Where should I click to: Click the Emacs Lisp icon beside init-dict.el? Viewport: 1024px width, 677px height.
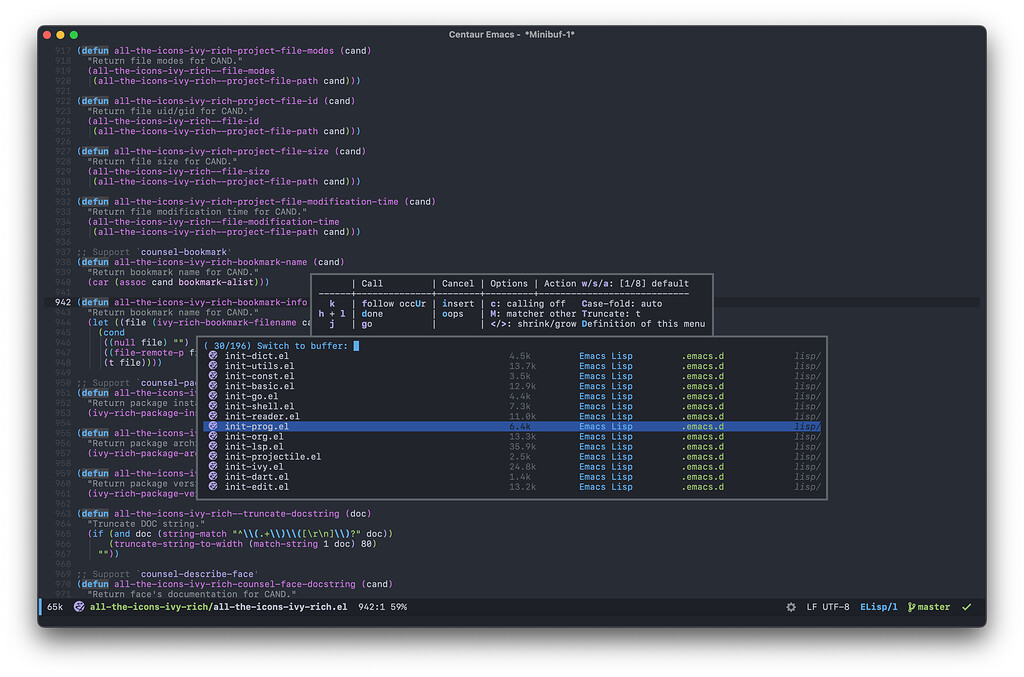pos(213,356)
